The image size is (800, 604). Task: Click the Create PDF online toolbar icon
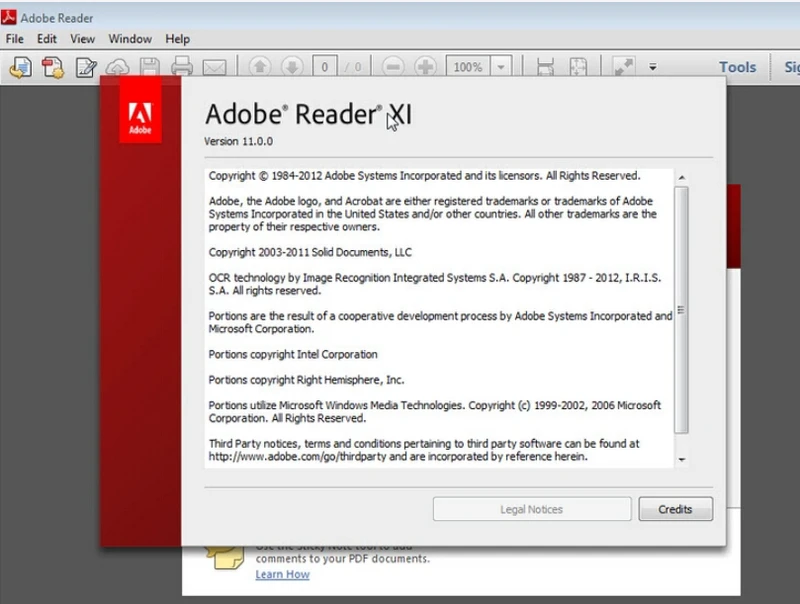[53, 67]
